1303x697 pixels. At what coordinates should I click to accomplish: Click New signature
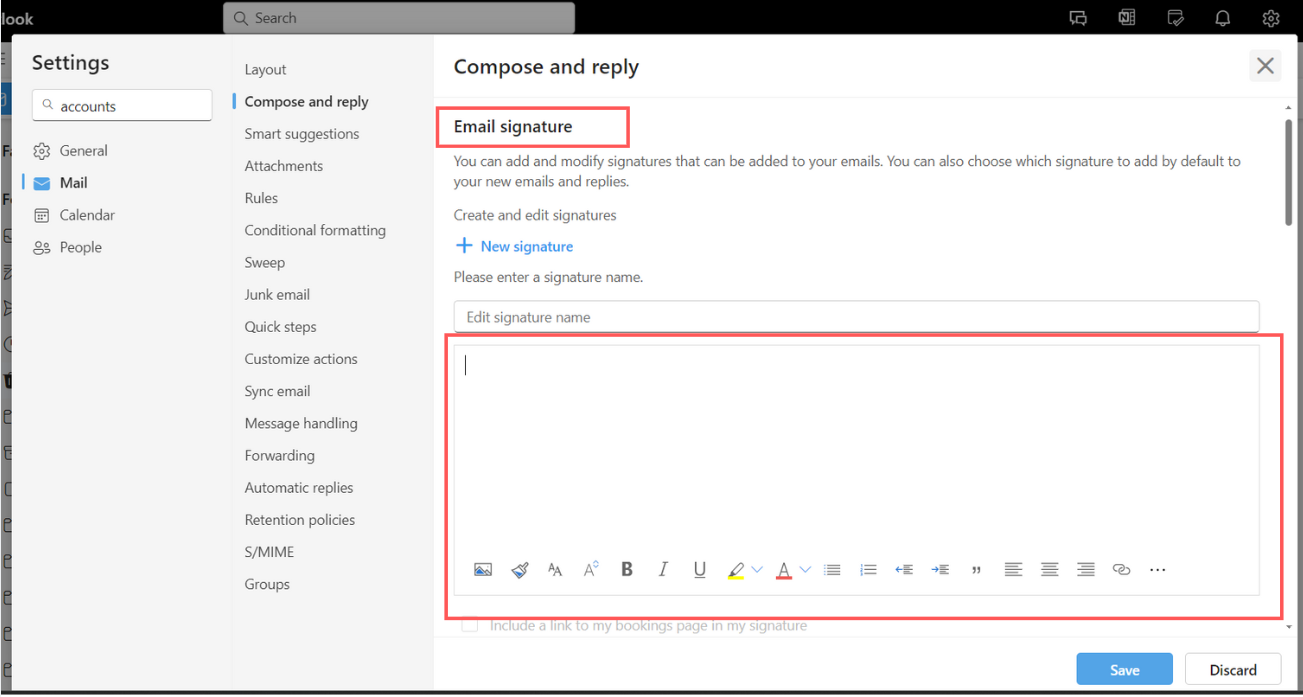[x=515, y=246]
